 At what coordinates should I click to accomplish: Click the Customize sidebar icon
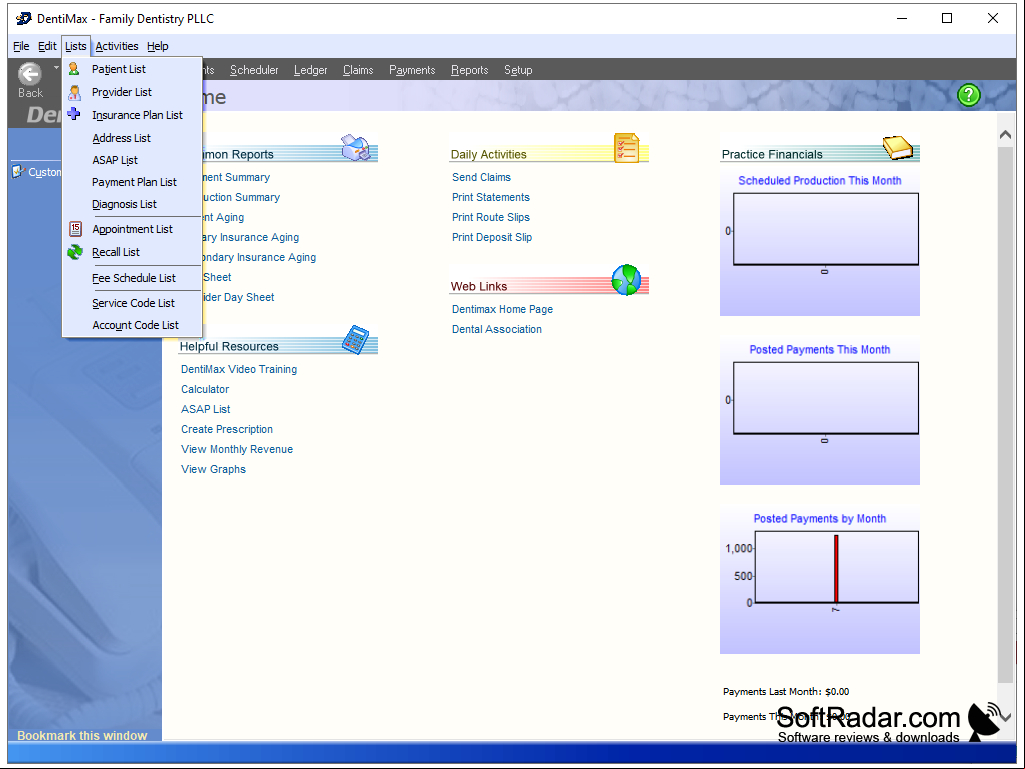coord(18,172)
